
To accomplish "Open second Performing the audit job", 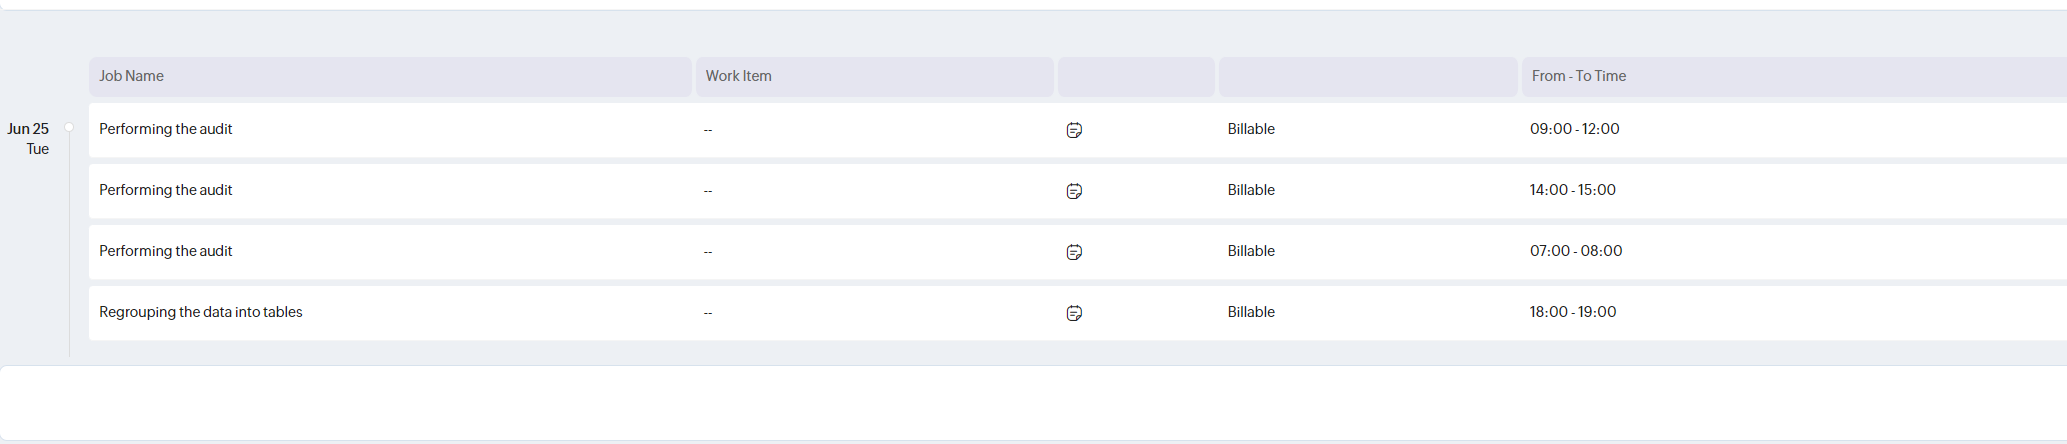I will point(165,190).
